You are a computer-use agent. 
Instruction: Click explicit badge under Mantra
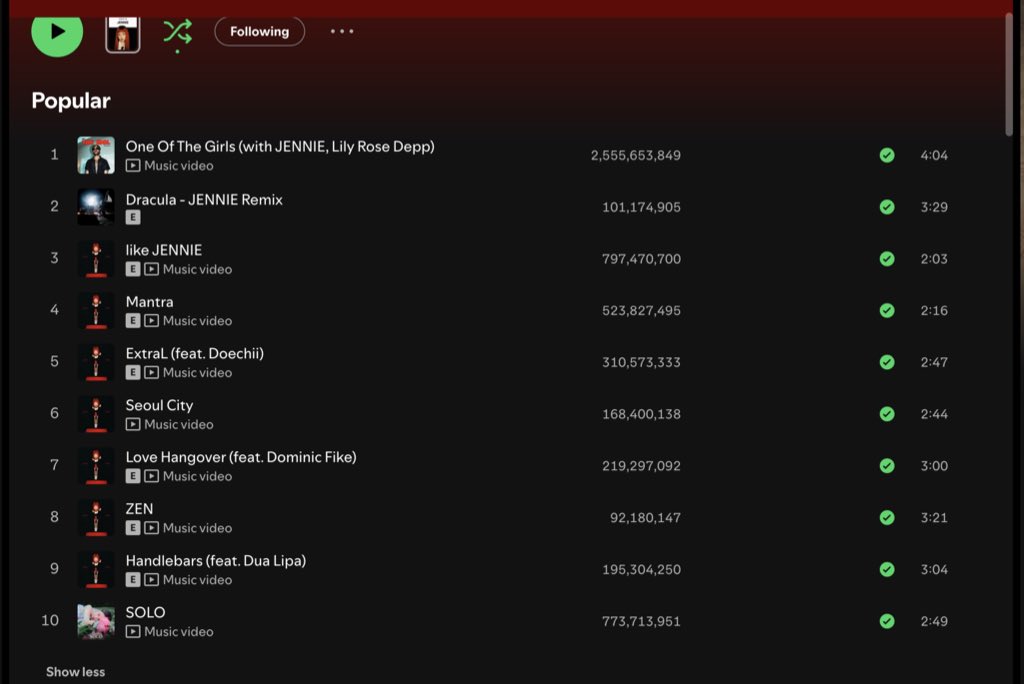pyautogui.click(x=133, y=321)
